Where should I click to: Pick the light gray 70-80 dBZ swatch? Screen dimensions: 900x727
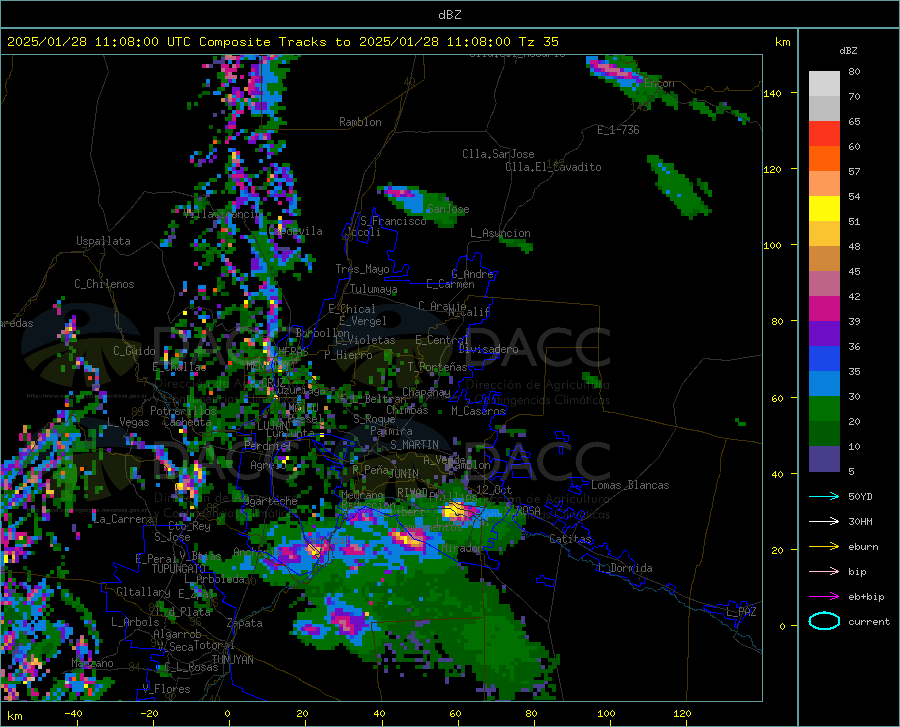tap(824, 84)
